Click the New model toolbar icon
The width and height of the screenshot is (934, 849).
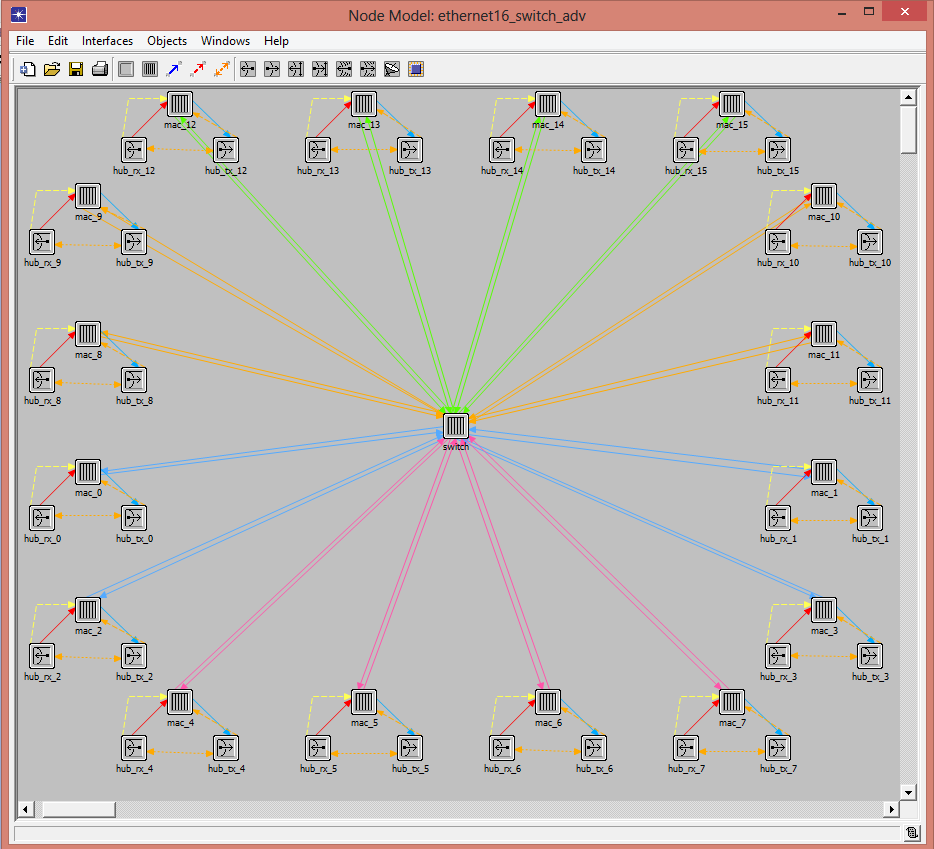28,69
